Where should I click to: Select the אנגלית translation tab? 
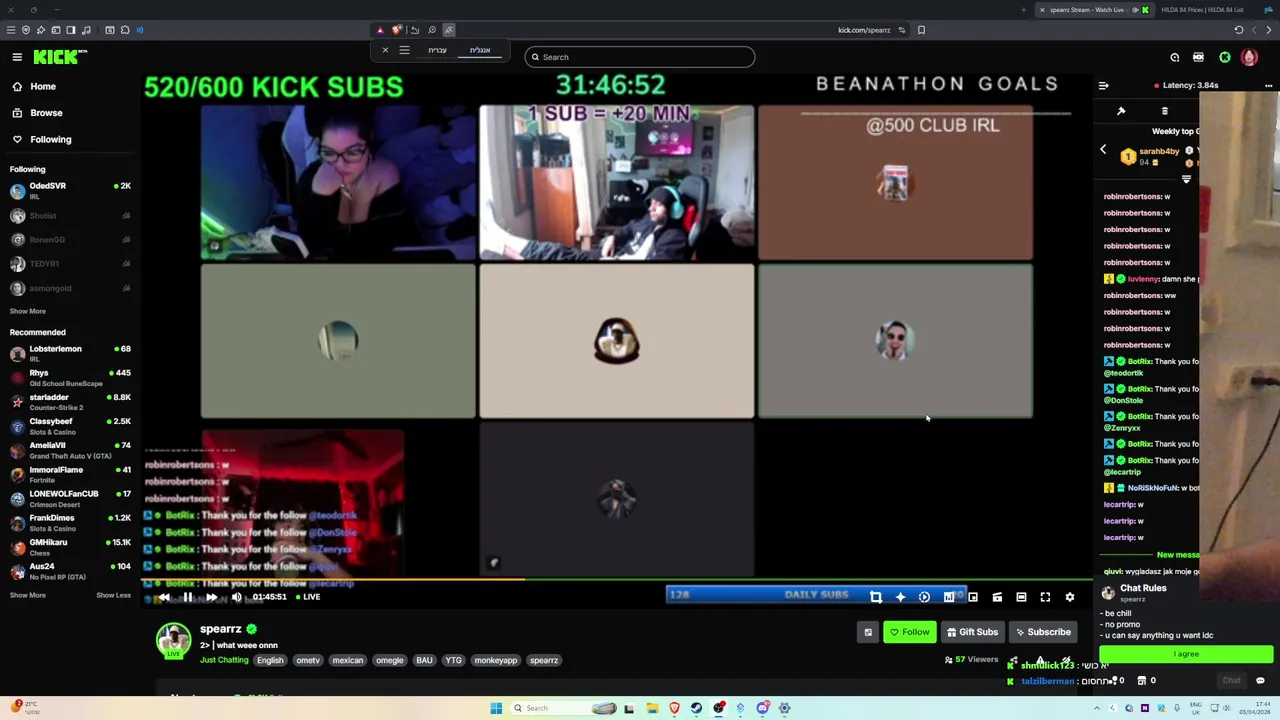pos(480,50)
